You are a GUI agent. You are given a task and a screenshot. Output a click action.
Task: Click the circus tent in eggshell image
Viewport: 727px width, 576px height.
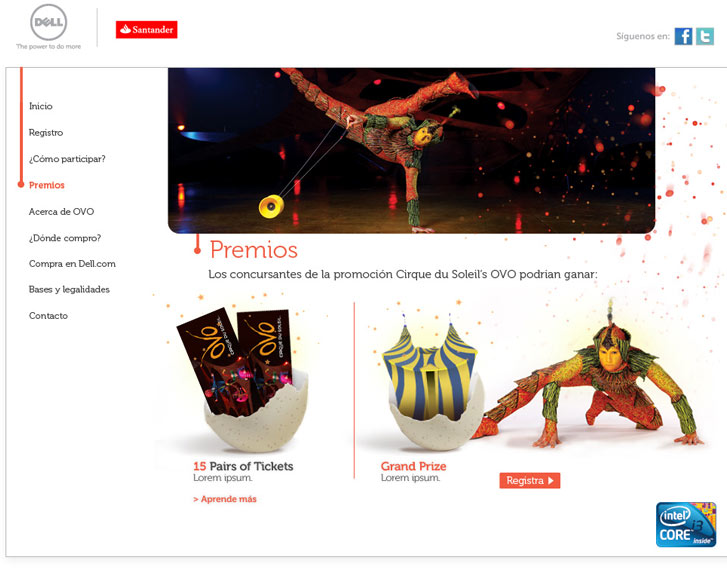[432, 383]
